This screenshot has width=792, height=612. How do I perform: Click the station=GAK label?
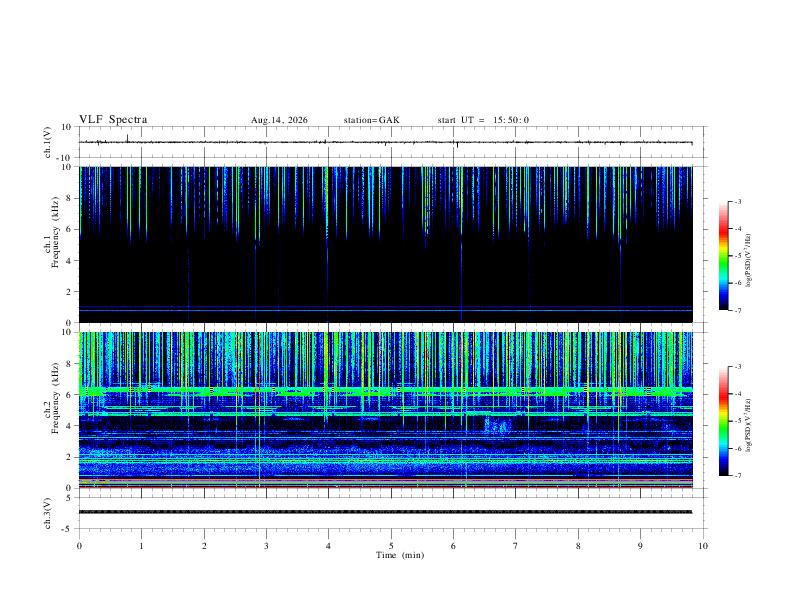[x=371, y=120]
